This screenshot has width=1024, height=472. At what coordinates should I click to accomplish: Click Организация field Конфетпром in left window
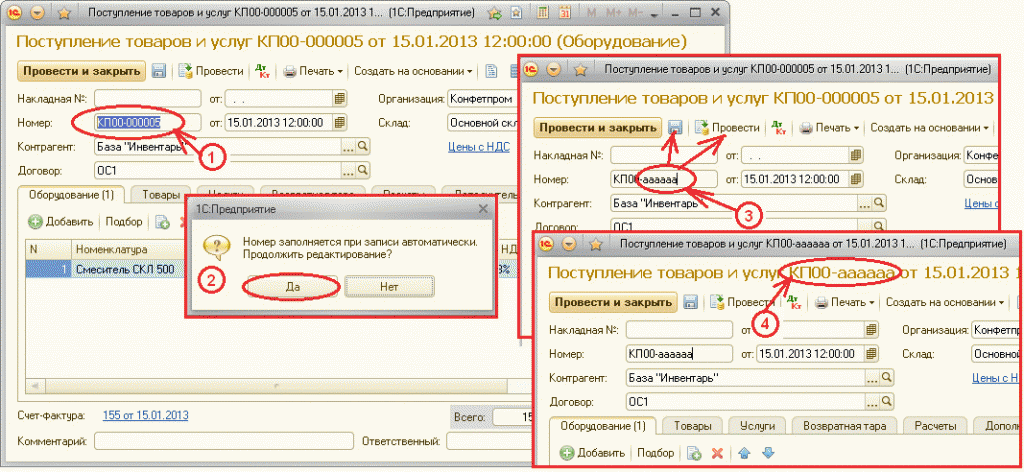482,99
